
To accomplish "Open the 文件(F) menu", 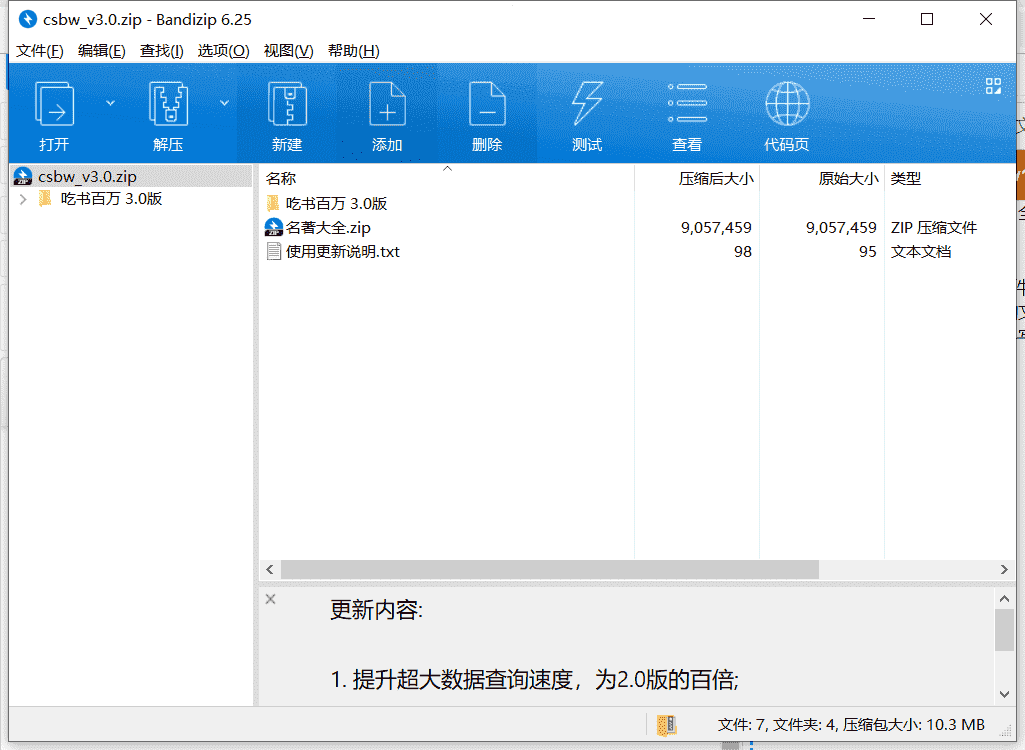I will point(39,51).
